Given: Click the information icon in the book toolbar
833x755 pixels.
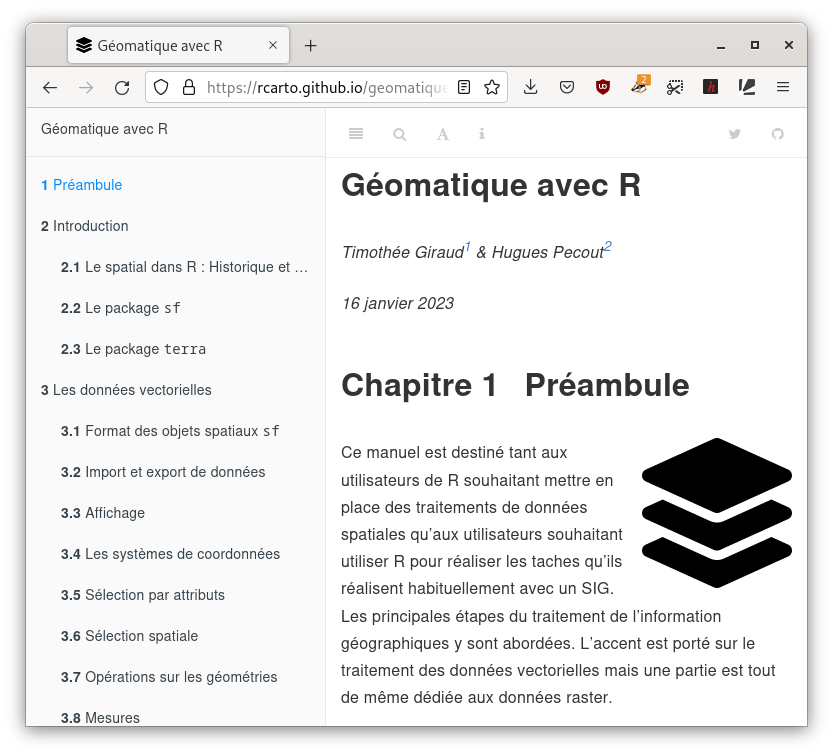Looking at the screenshot, I should point(481,134).
